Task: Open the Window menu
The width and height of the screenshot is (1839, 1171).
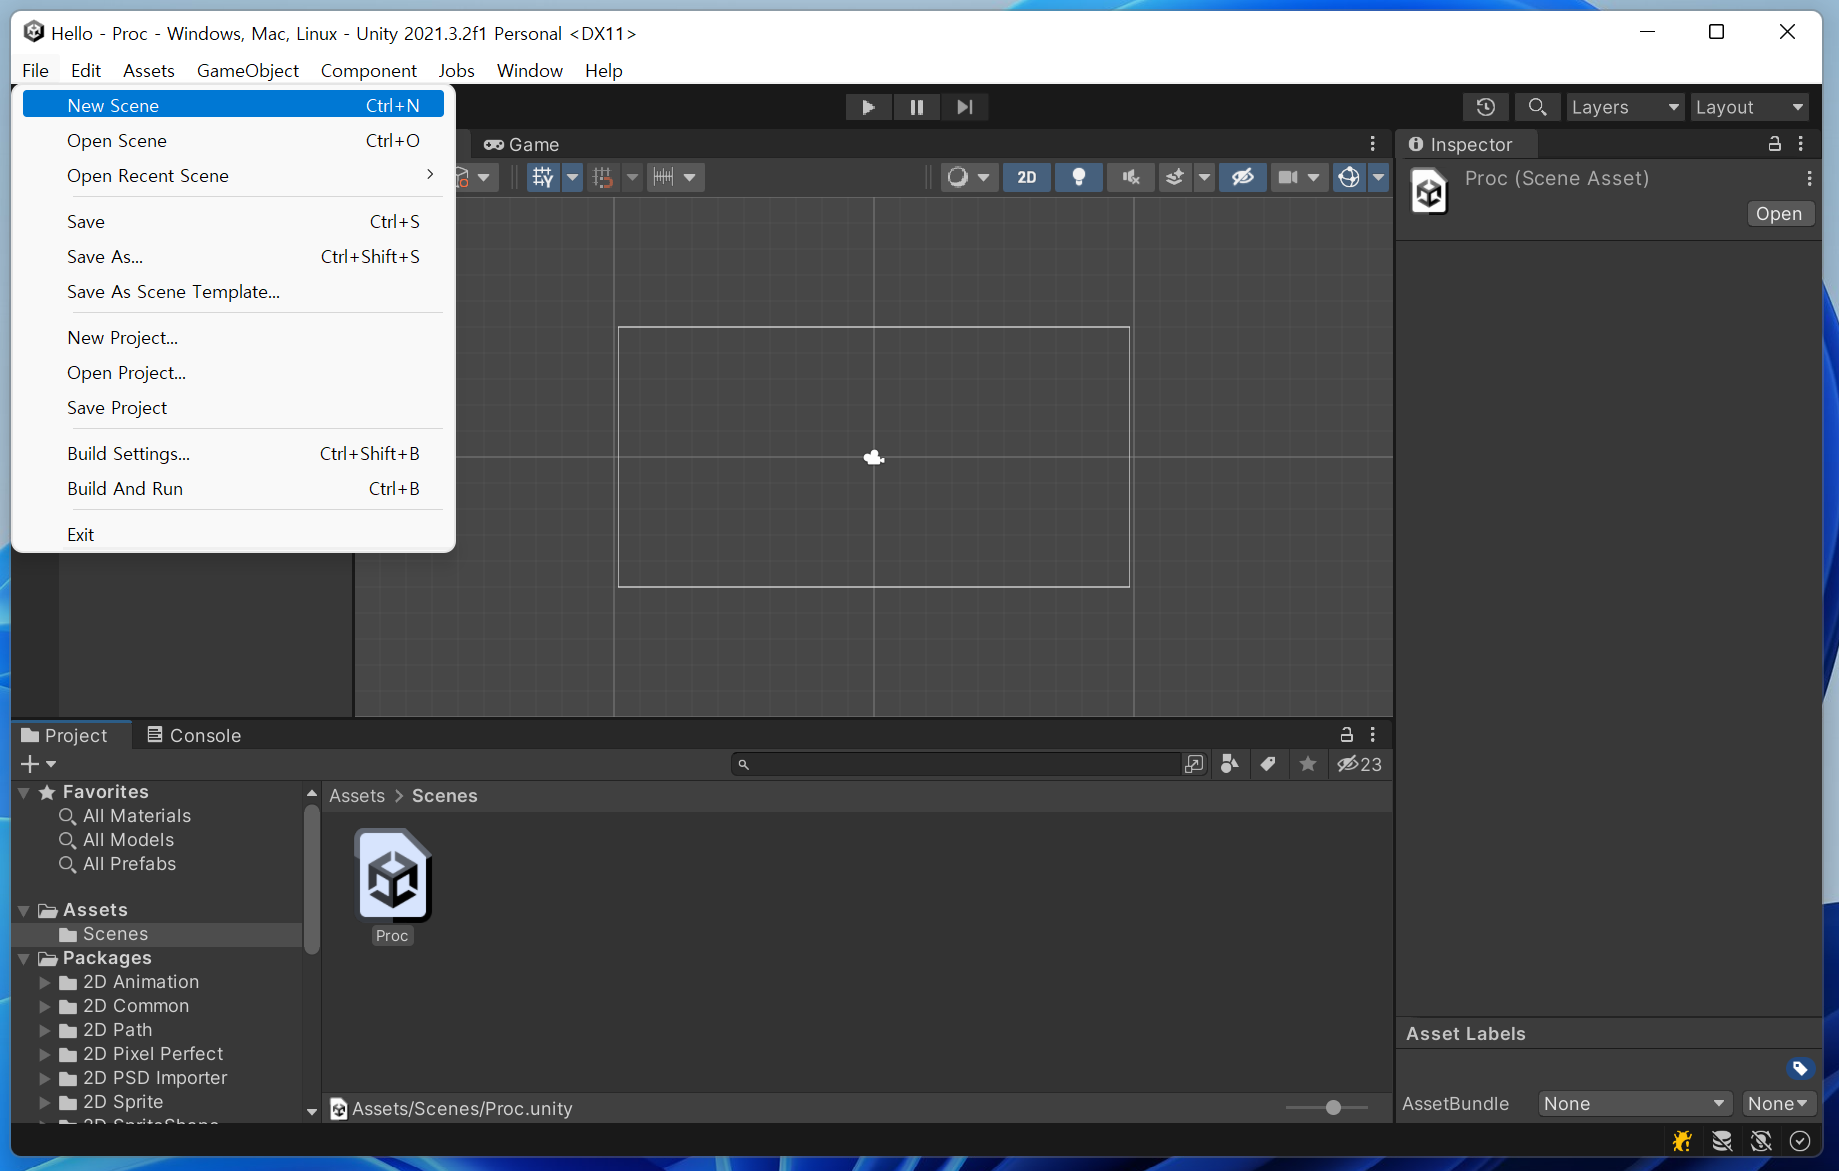Action: coord(530,70)
